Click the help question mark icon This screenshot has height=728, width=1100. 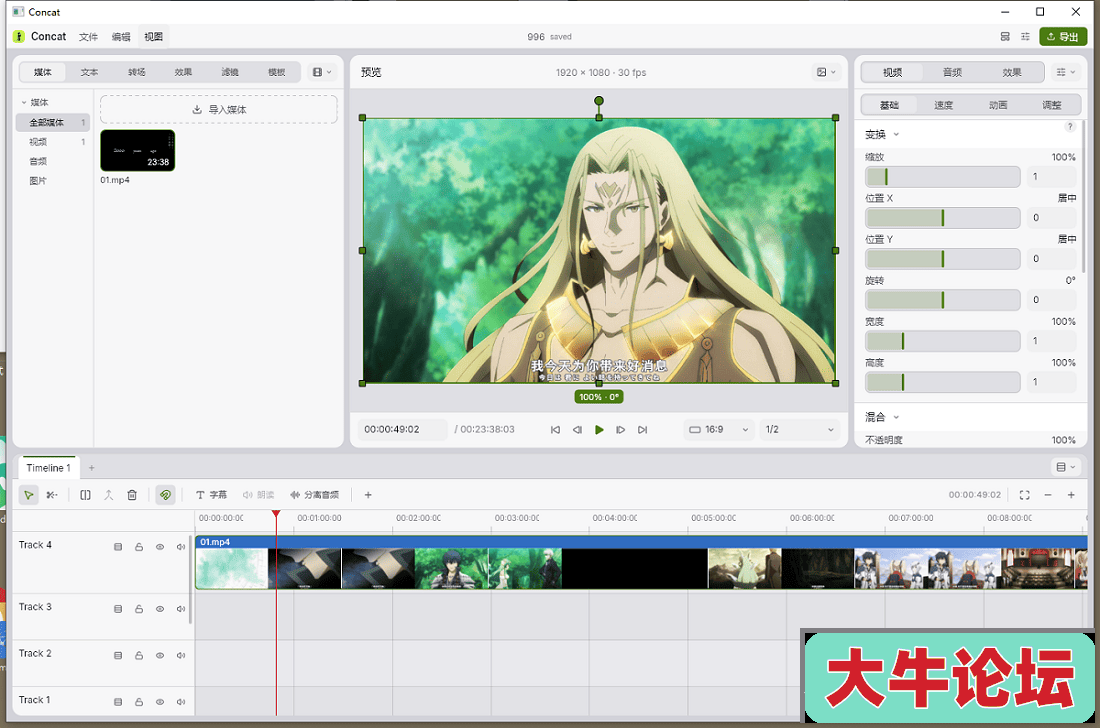click(x=1070, y=127)
